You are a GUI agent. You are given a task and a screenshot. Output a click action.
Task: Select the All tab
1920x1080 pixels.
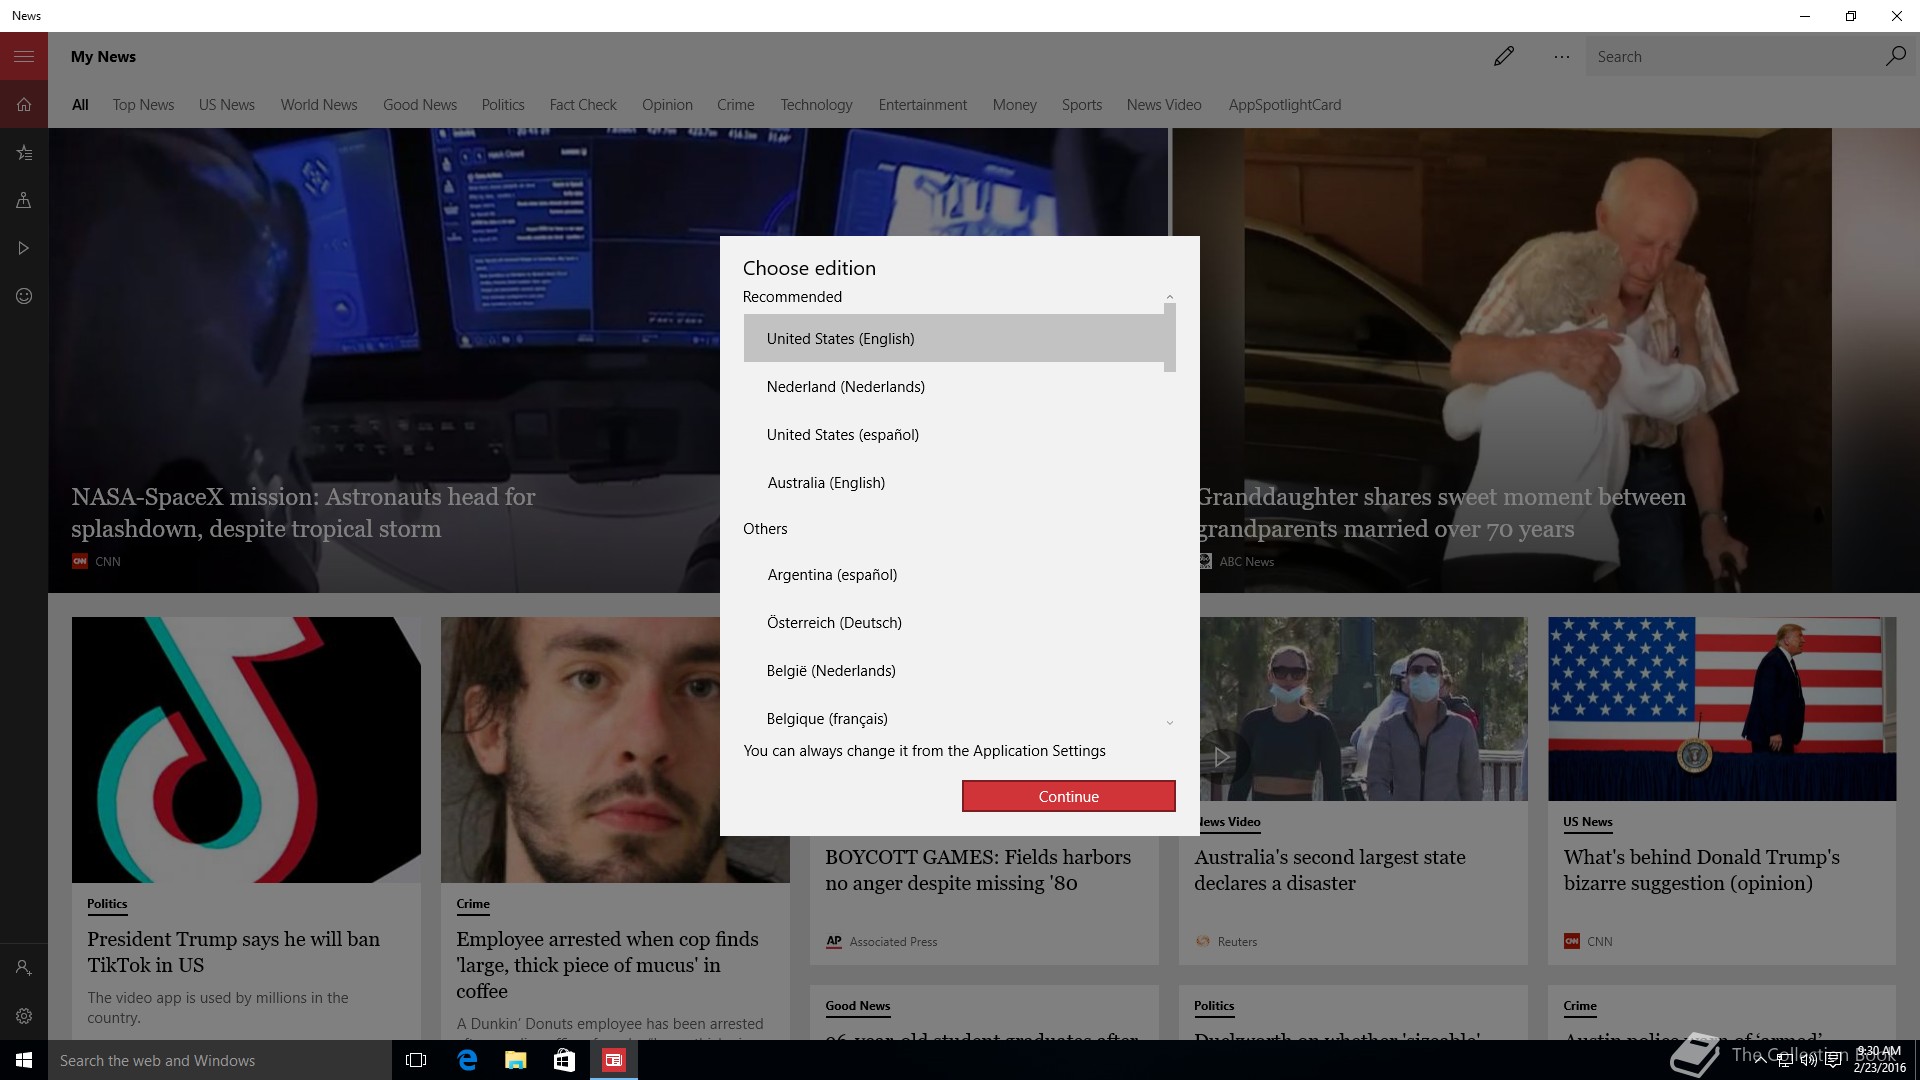(80, 105)
